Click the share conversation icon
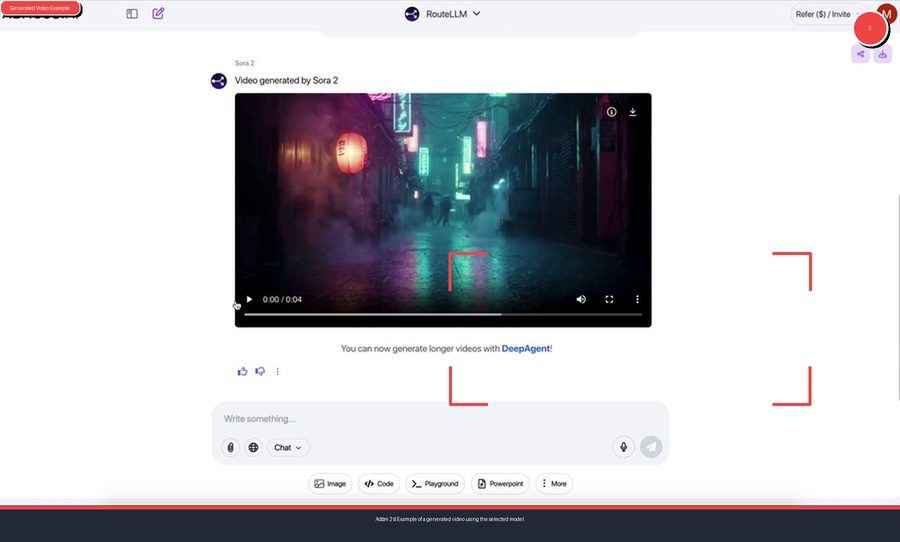 860,54
